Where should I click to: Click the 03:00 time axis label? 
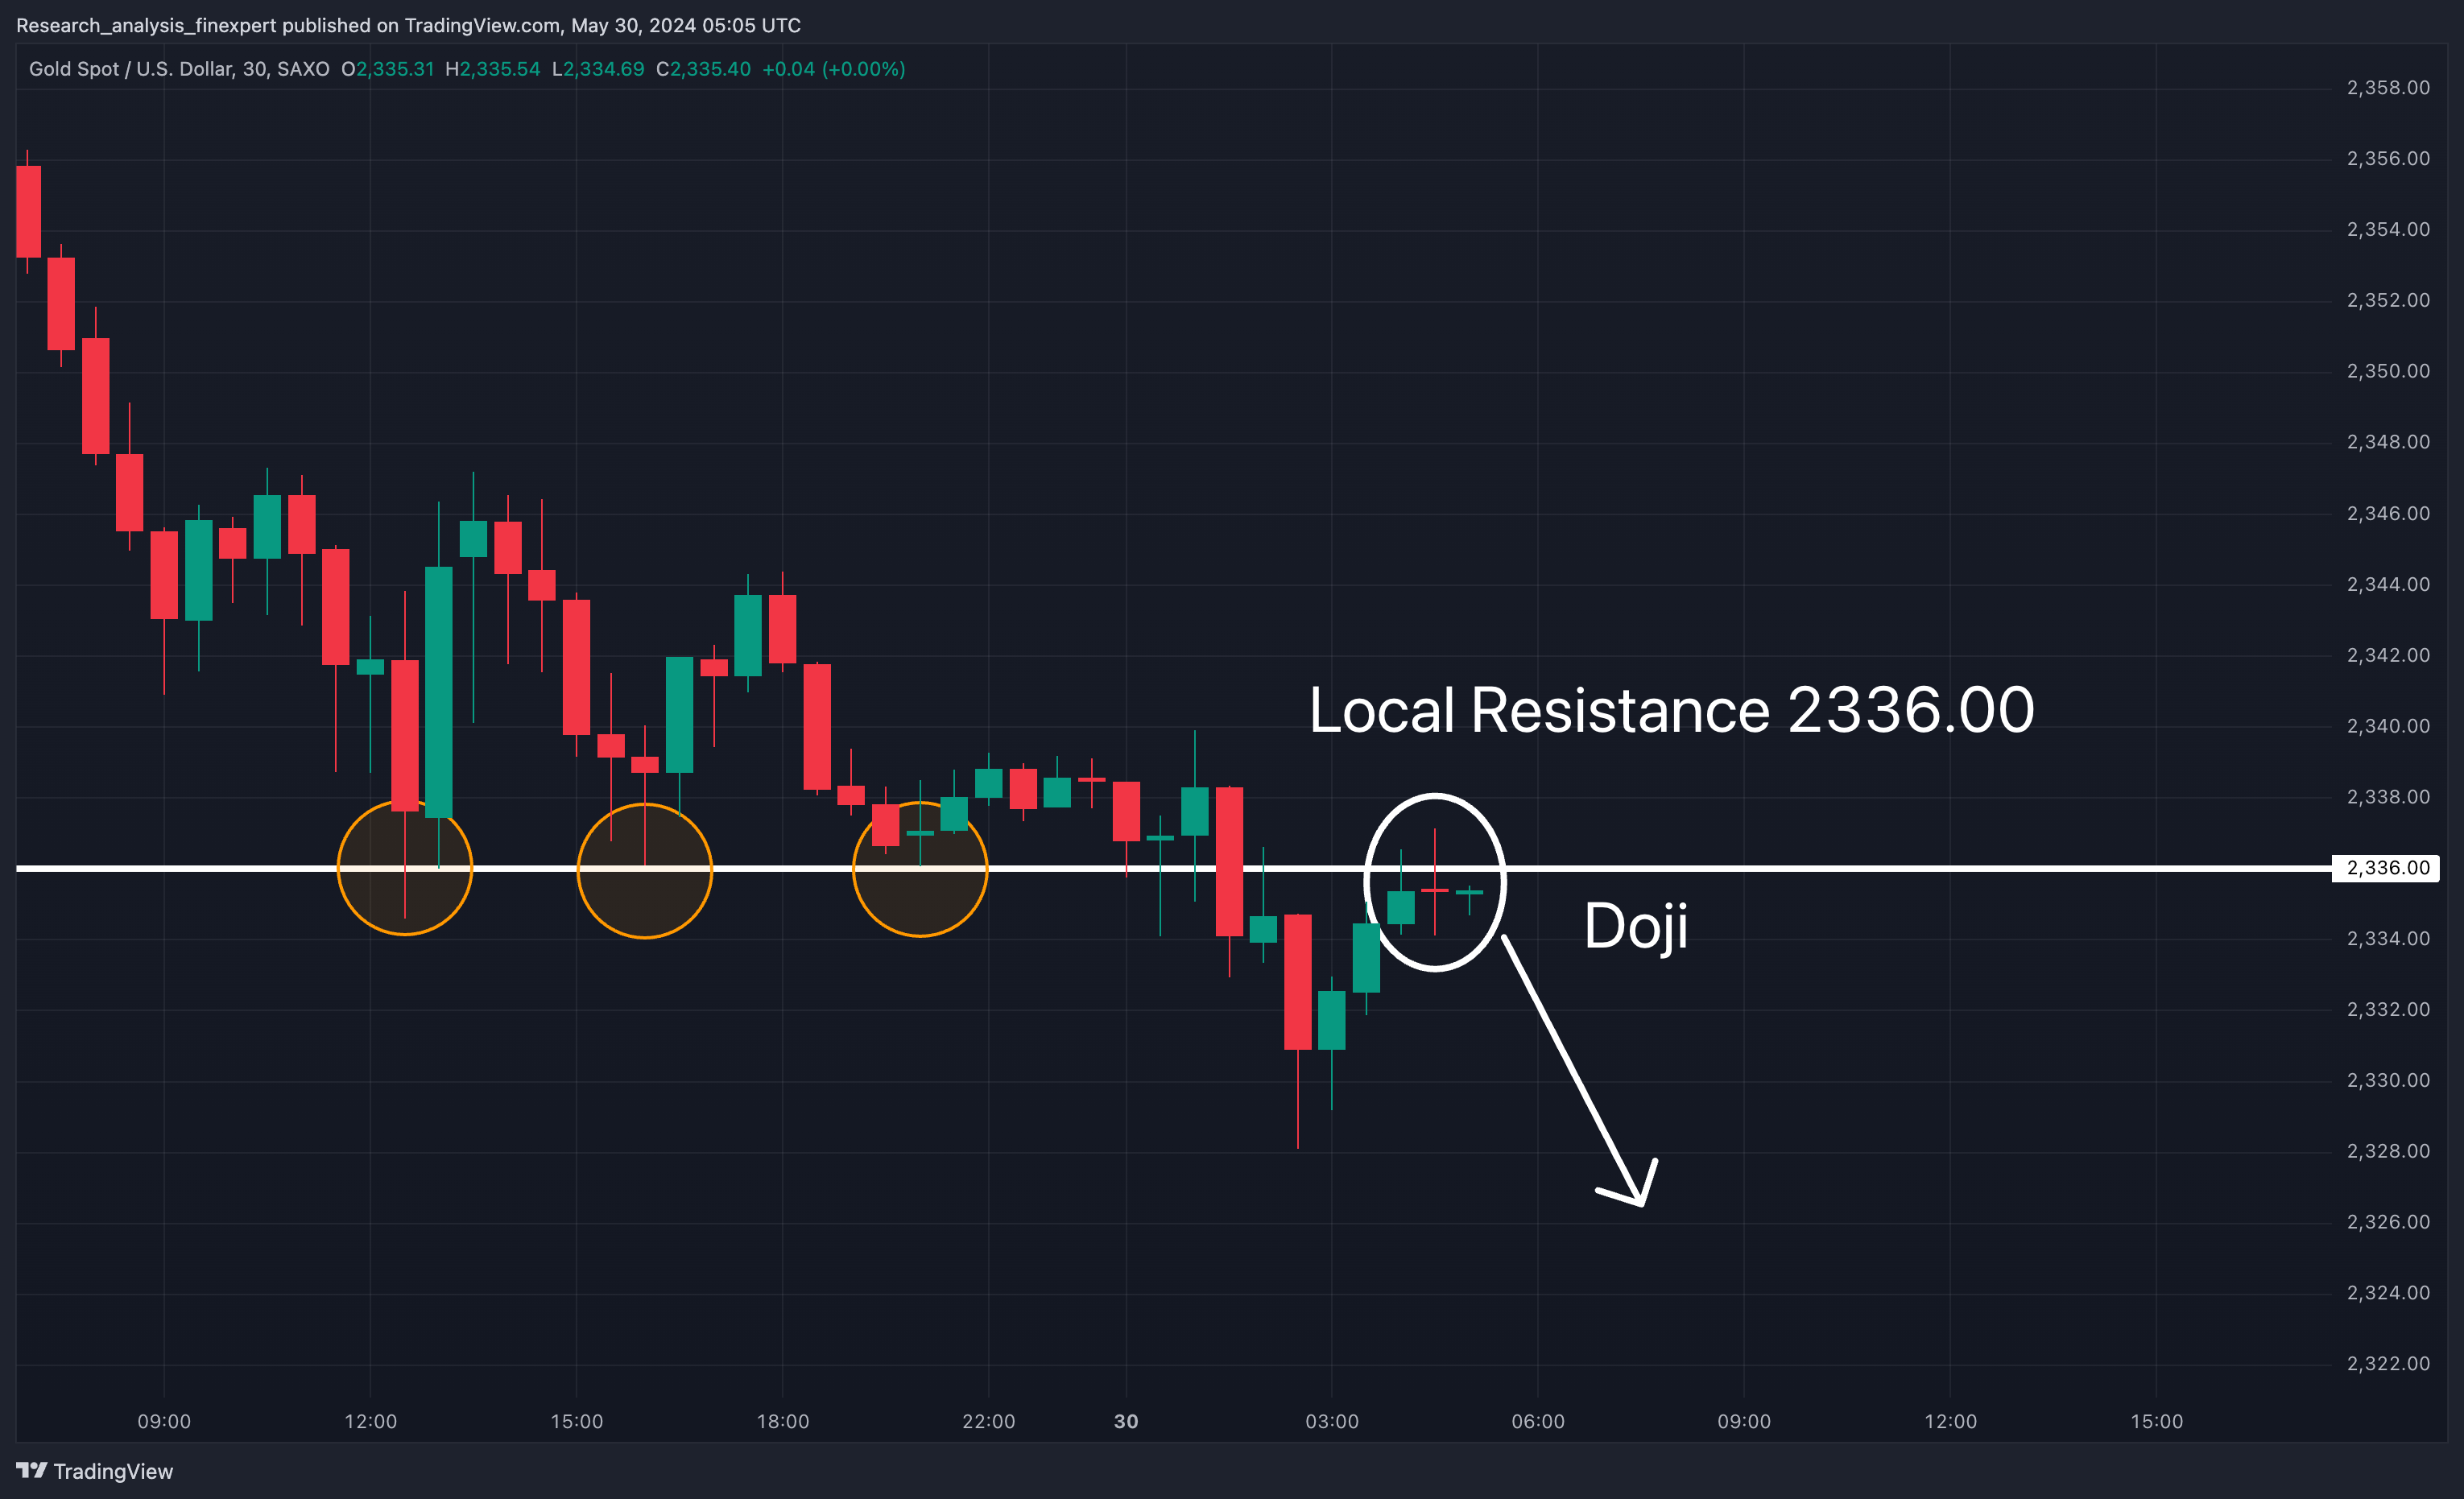tap(1331, 1421)
